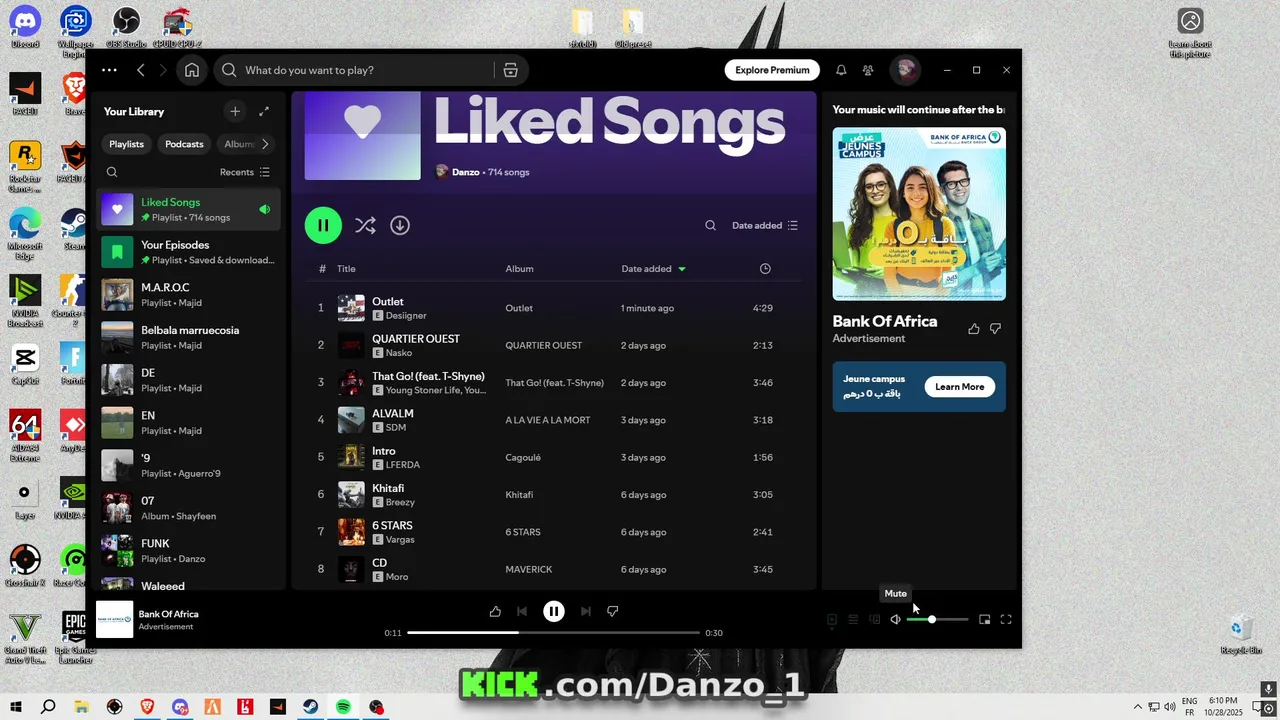The width and height of the screenshot is (1280, 720).
Task: Click Learn More on the ad
Action: (x=959, y=387)
